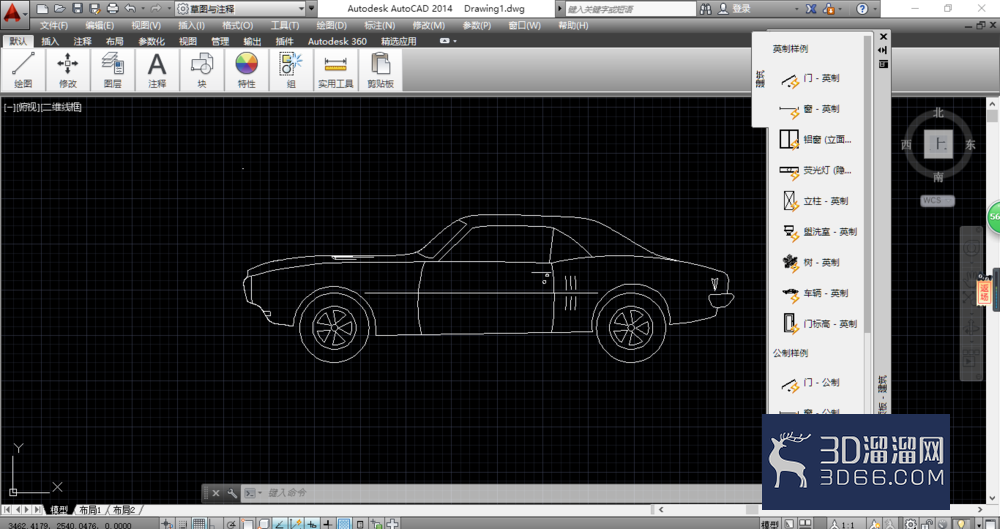Image resolution: width=1000 pixels, height=529 pixels.
Task: Switch to the 参数化 ribbon tab
Action: pyautogui.click(x=151, y=41)
